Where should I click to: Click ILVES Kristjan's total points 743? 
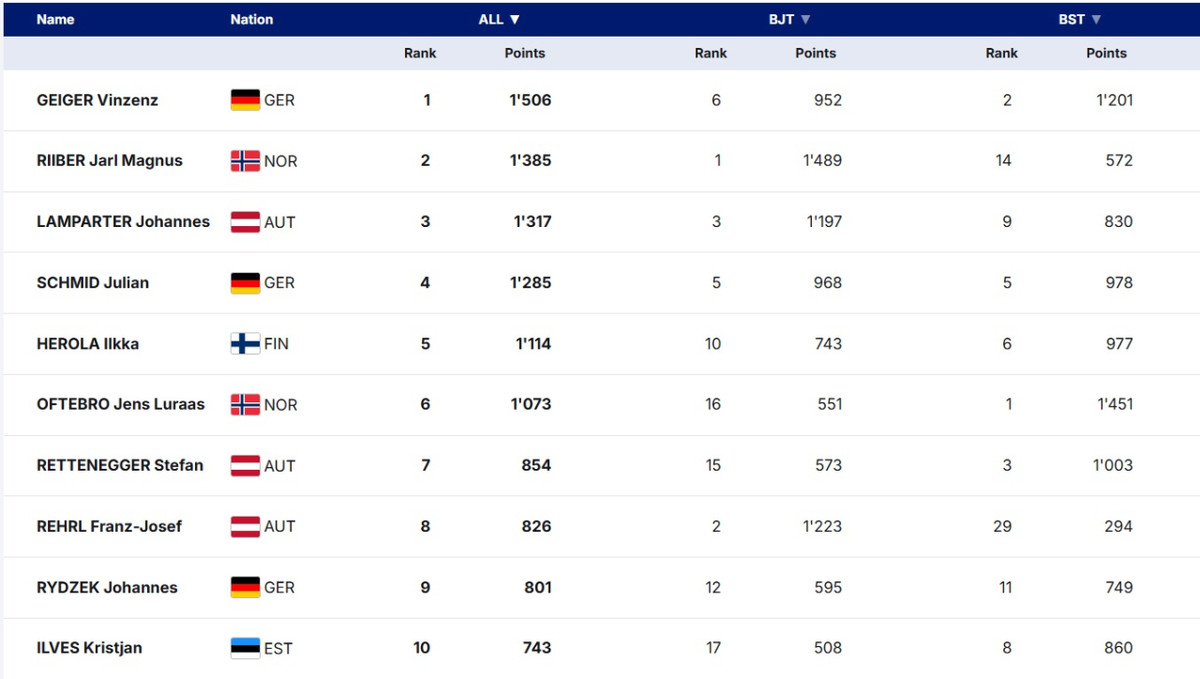tap(537, 648)
